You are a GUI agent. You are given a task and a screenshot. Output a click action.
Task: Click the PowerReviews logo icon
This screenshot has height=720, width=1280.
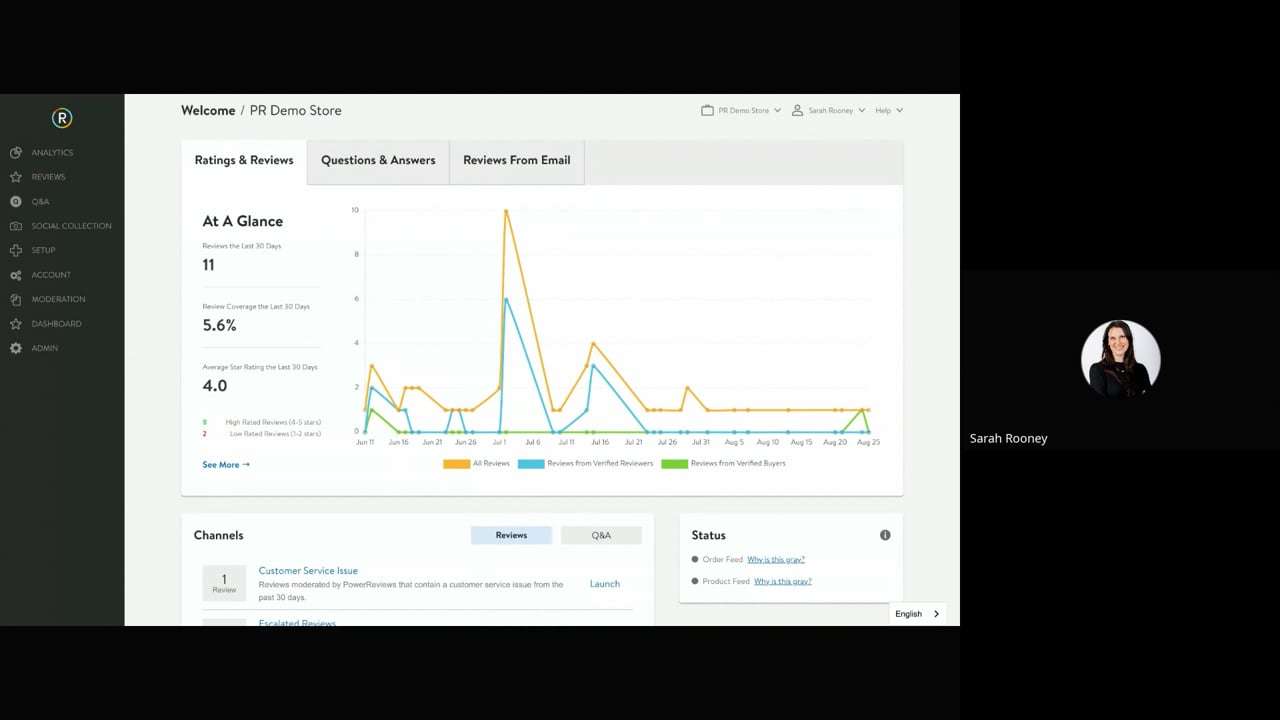coord(62,118)
